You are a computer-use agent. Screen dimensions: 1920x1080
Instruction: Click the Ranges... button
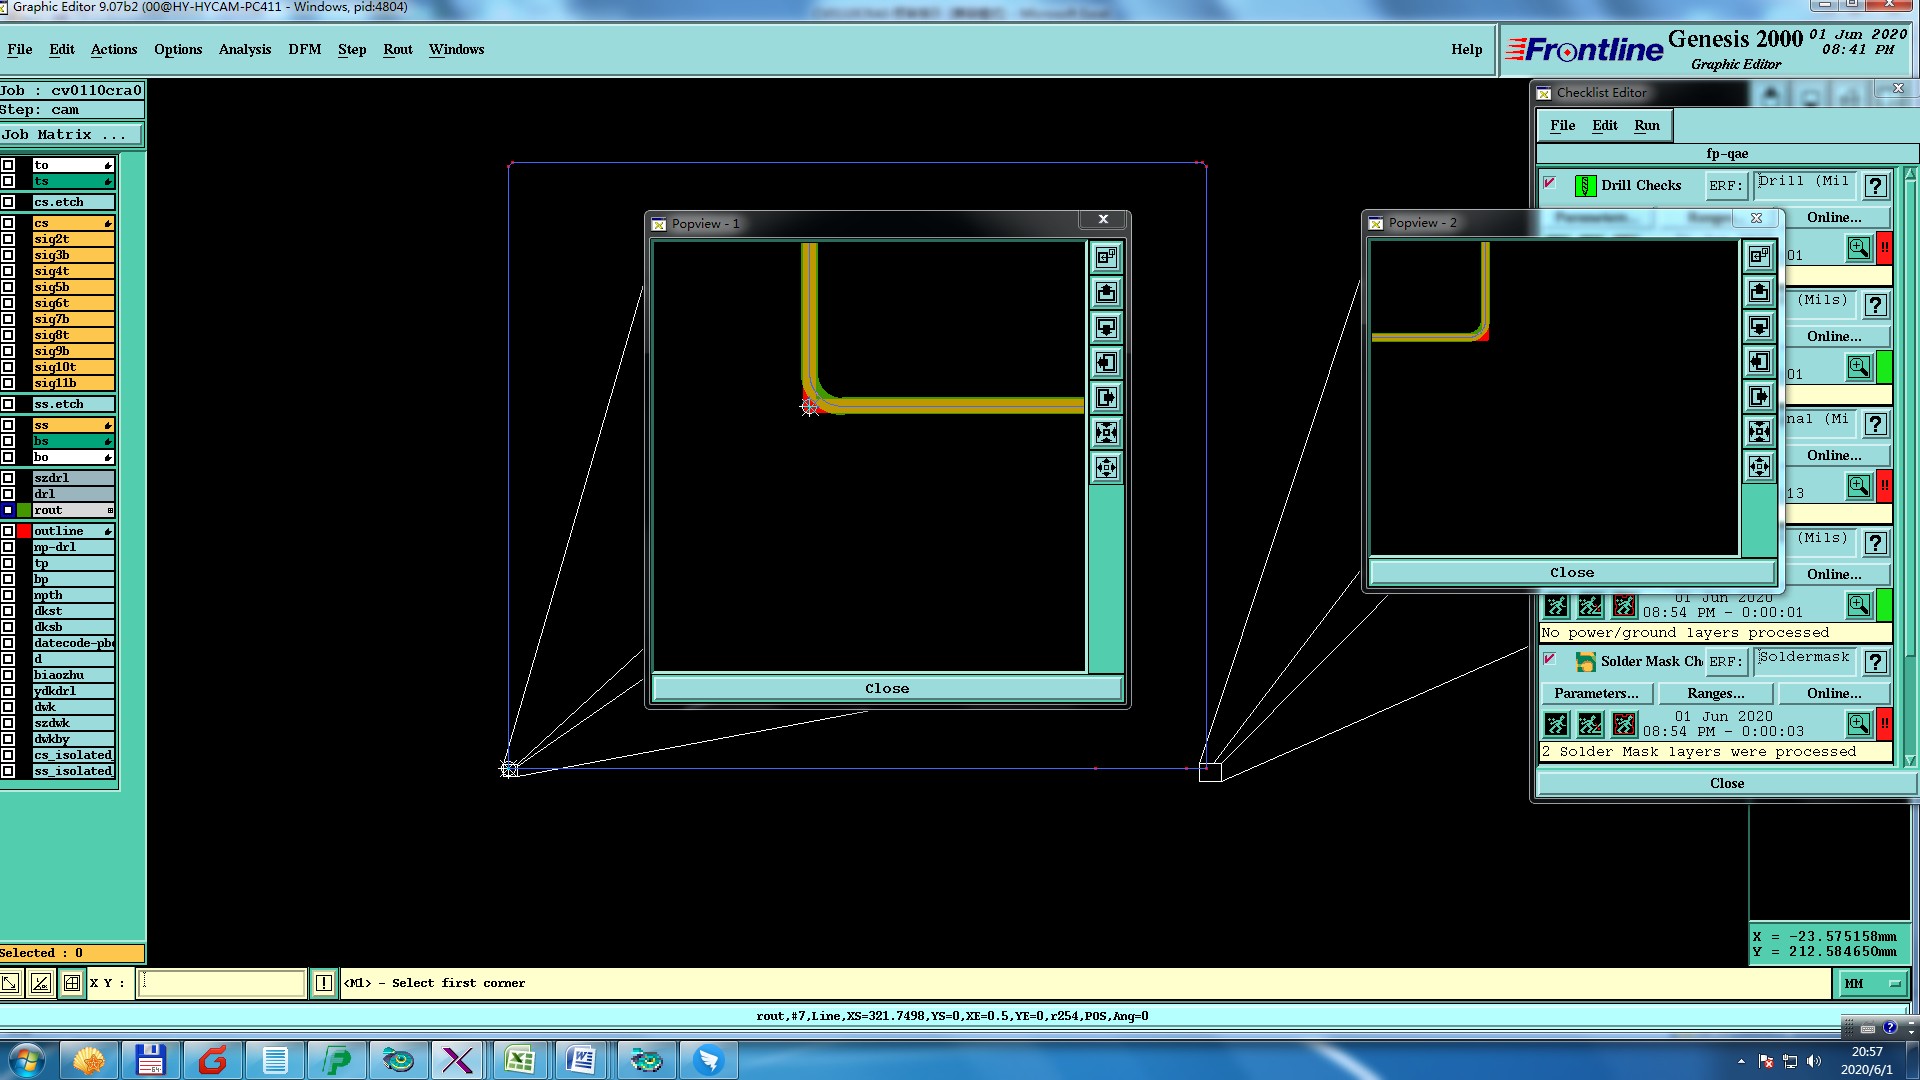[1715, 693]
